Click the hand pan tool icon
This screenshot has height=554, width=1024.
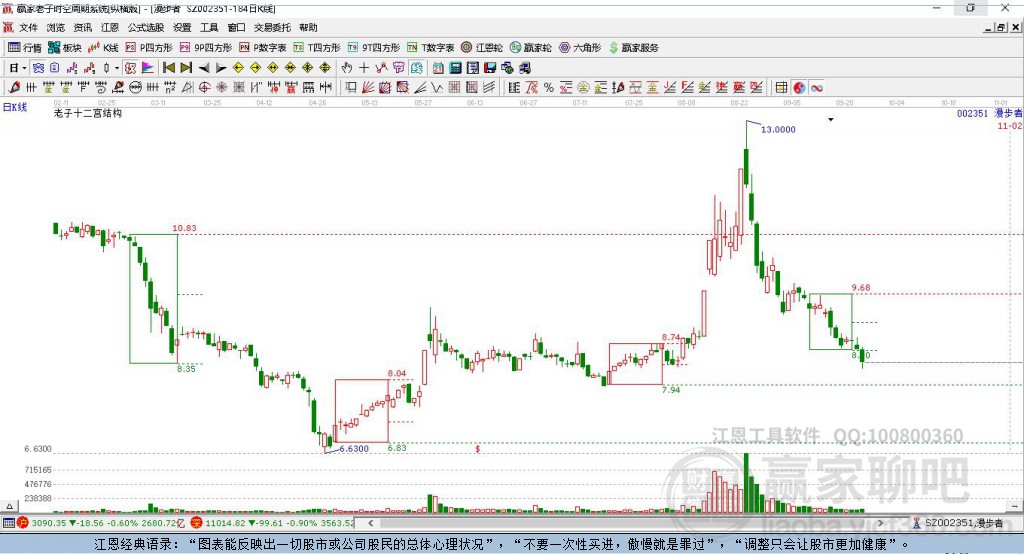pos(347,67)
